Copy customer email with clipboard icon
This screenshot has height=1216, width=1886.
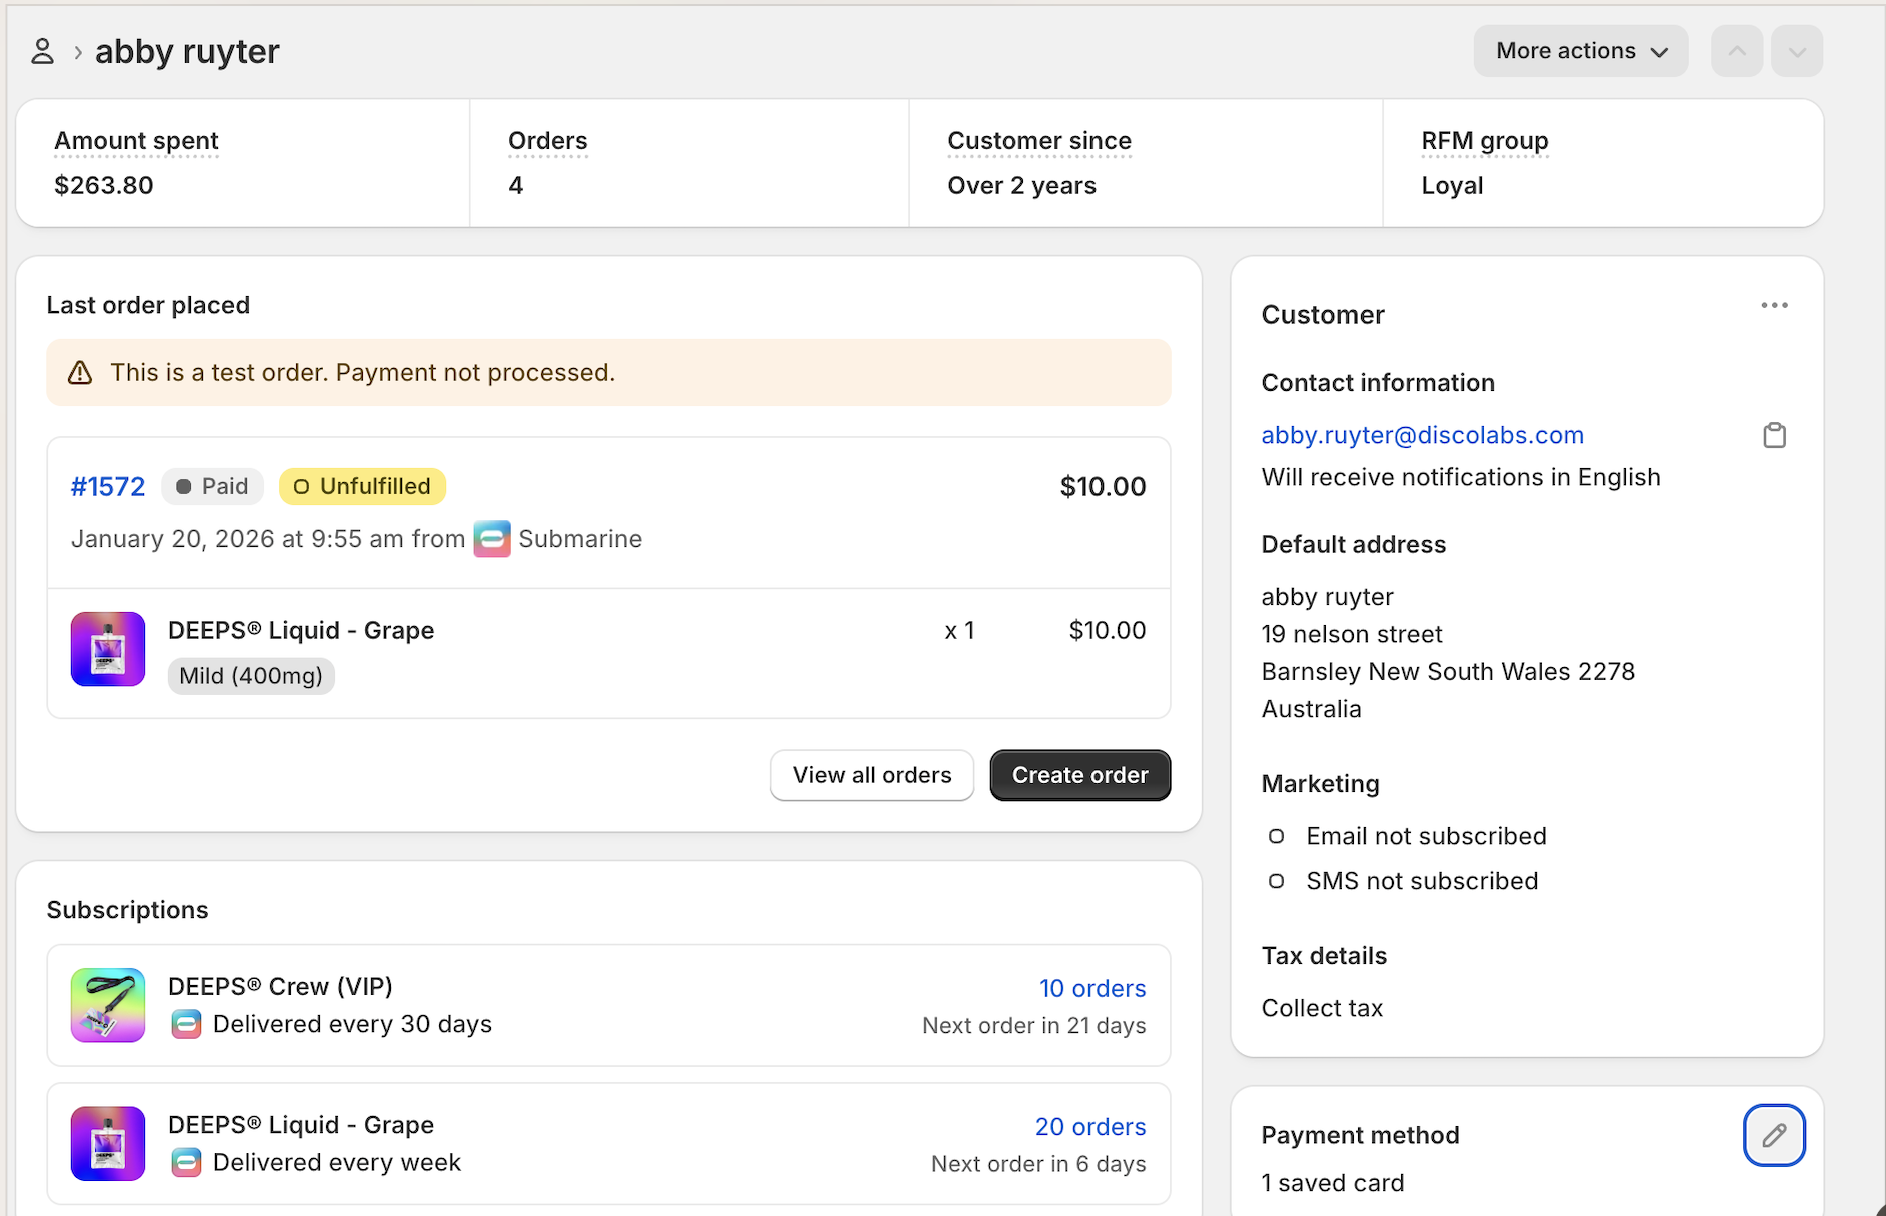(1774, 435)
